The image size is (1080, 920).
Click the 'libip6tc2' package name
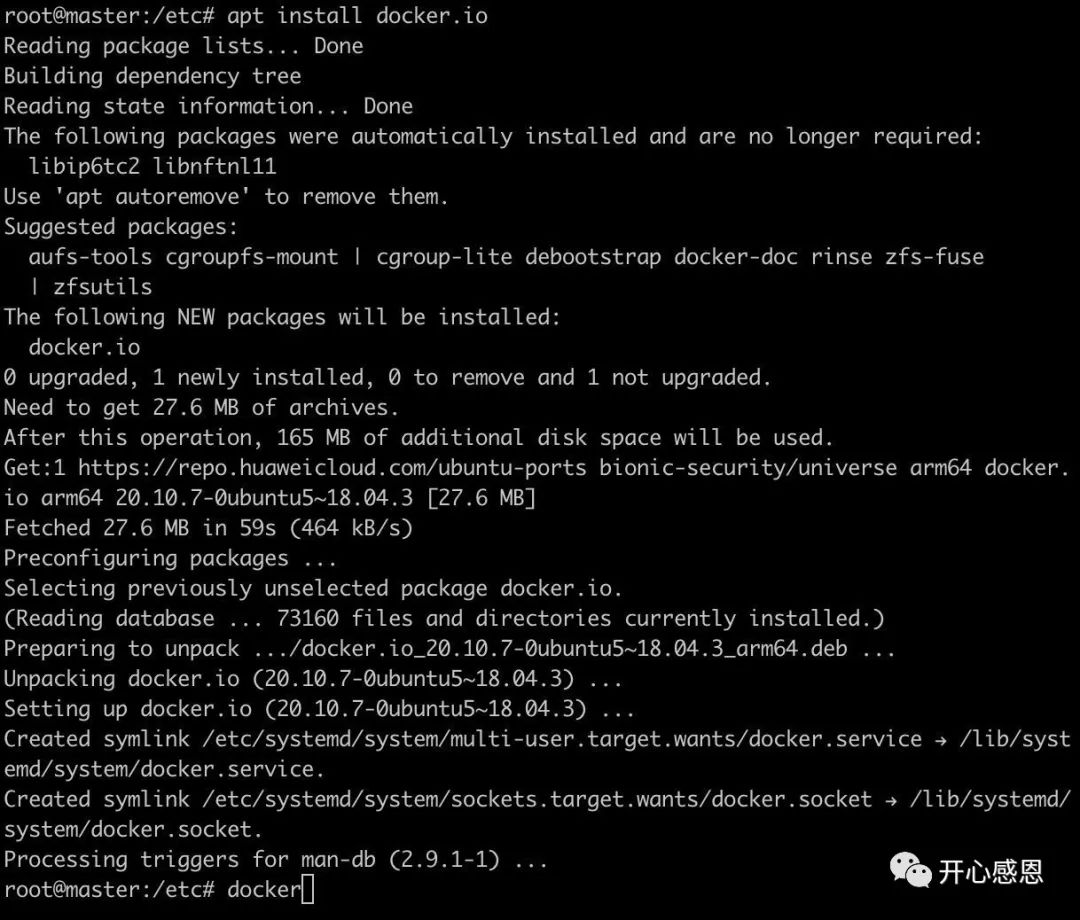pyautogui.click(x=84, y=166)
